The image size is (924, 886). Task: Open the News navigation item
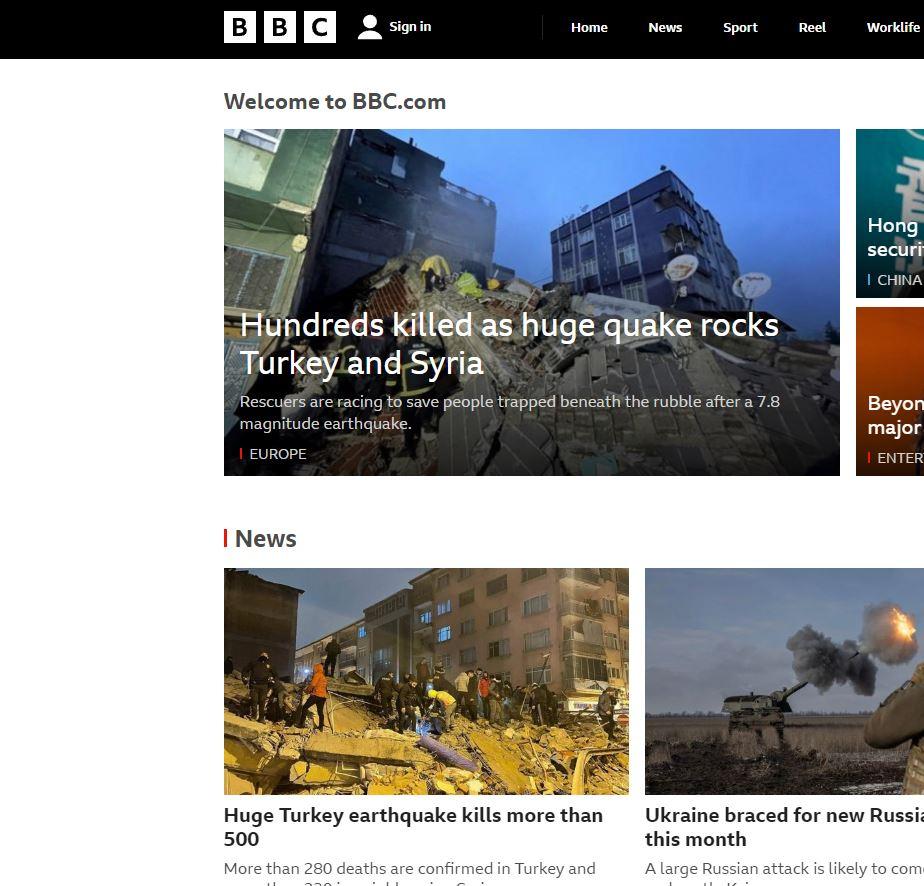(x=665, y=28)
